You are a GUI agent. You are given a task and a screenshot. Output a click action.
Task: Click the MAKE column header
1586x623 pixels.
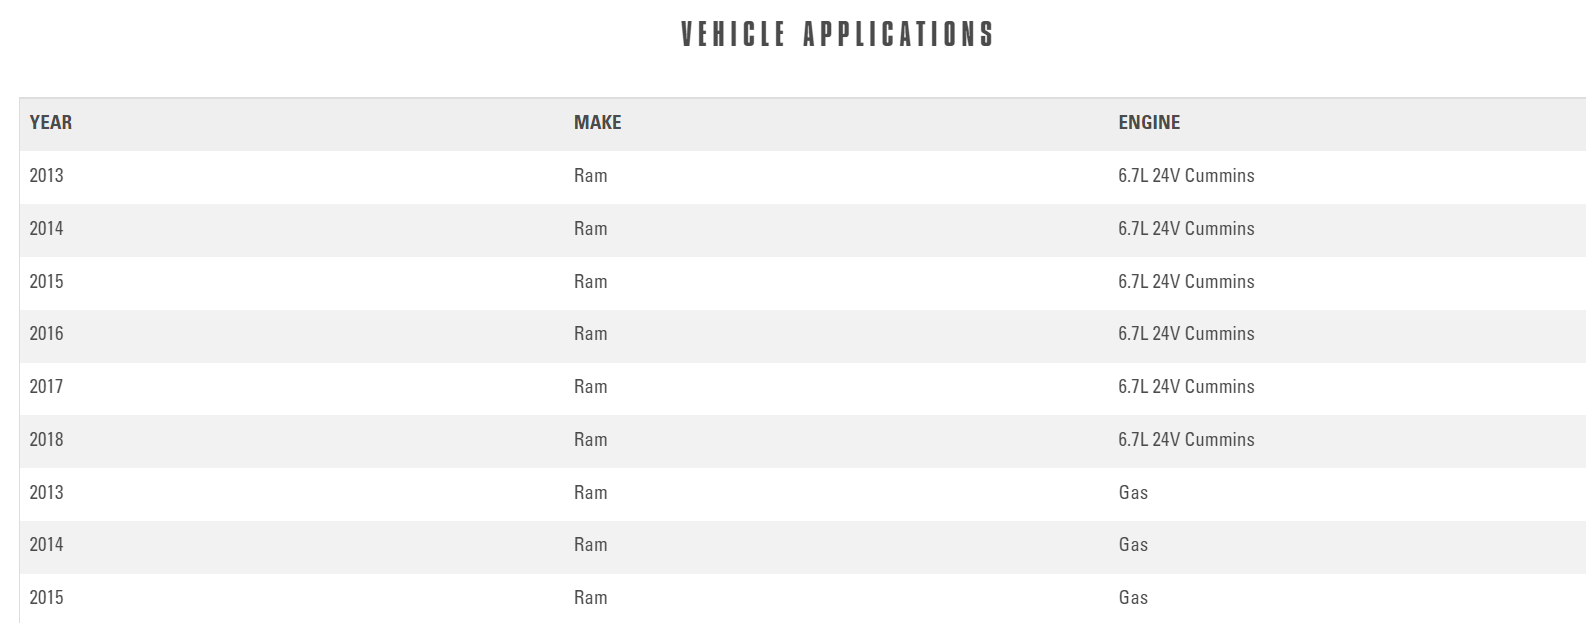597,123
